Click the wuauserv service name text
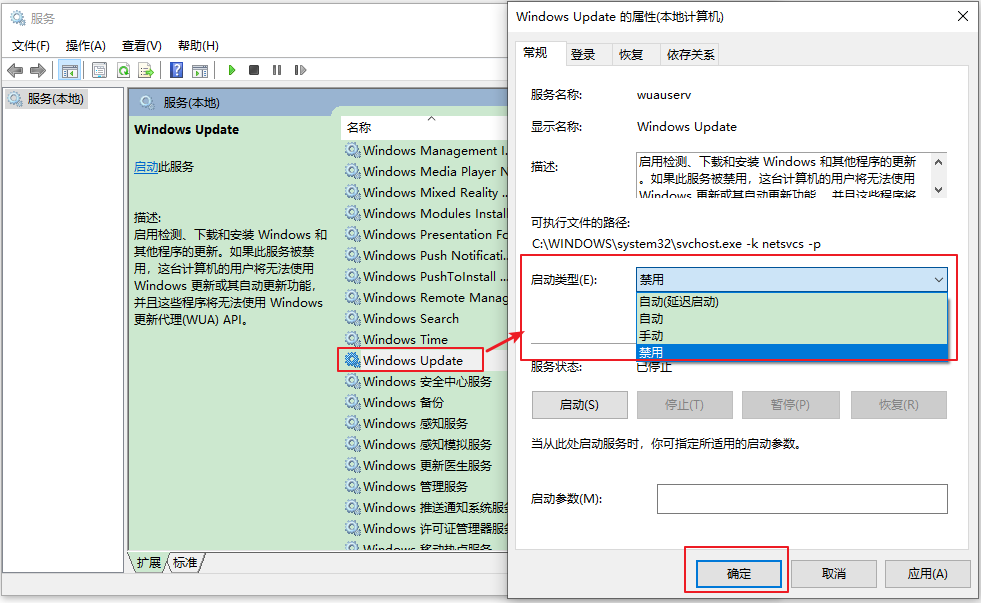Screen dimensions: 981x603 click(x=664, y=95)
